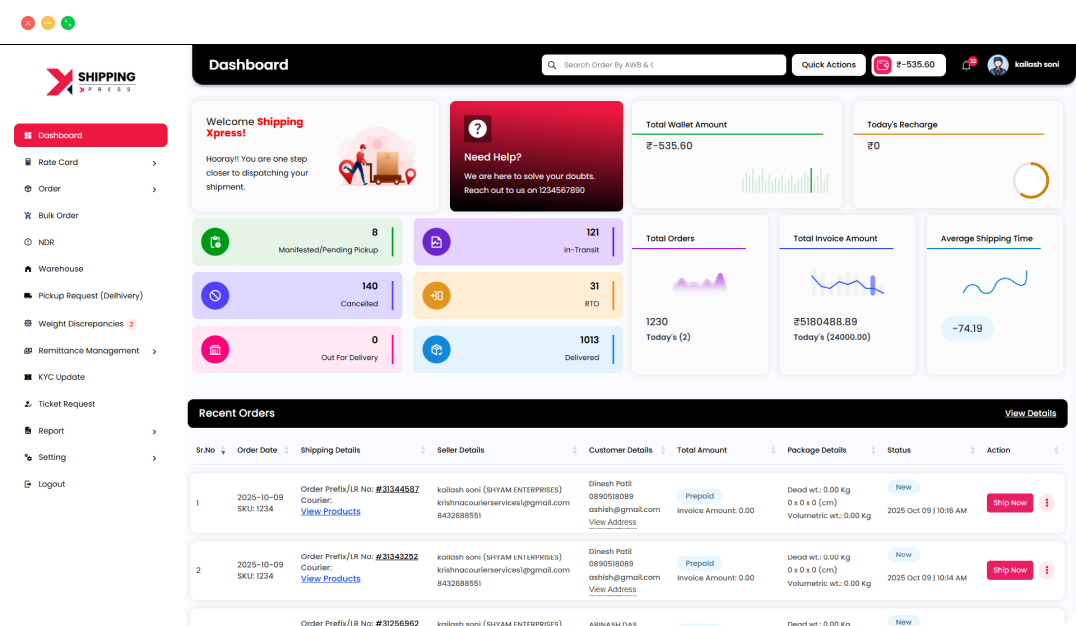Image resolution: width=1076 pixels, height=626 pixels.
Task: Click the Out For Delivery pink icon
Action: point(215,349)
